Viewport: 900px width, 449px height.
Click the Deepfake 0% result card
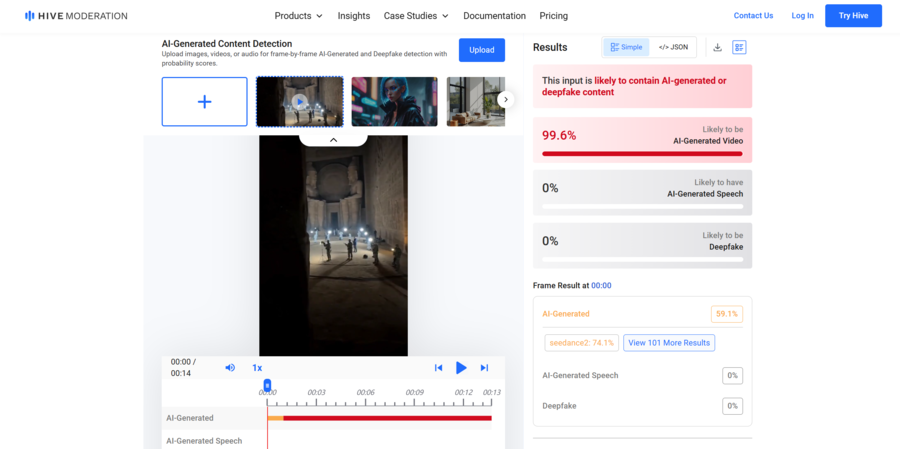pyautogui.click(x=642, y=246)
